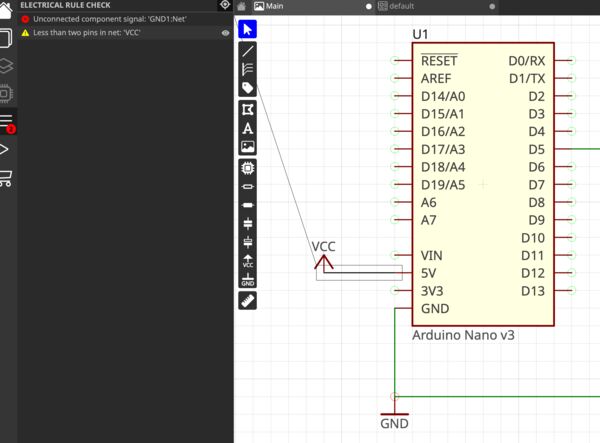Open the play/output panel in sidebar
Screen dimensions: 600x443
coord(4,149)
